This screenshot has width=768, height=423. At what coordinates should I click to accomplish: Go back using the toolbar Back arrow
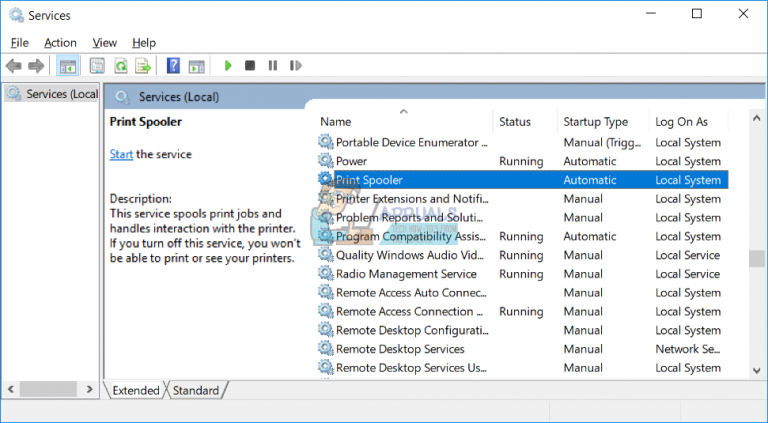pos(14,66)
